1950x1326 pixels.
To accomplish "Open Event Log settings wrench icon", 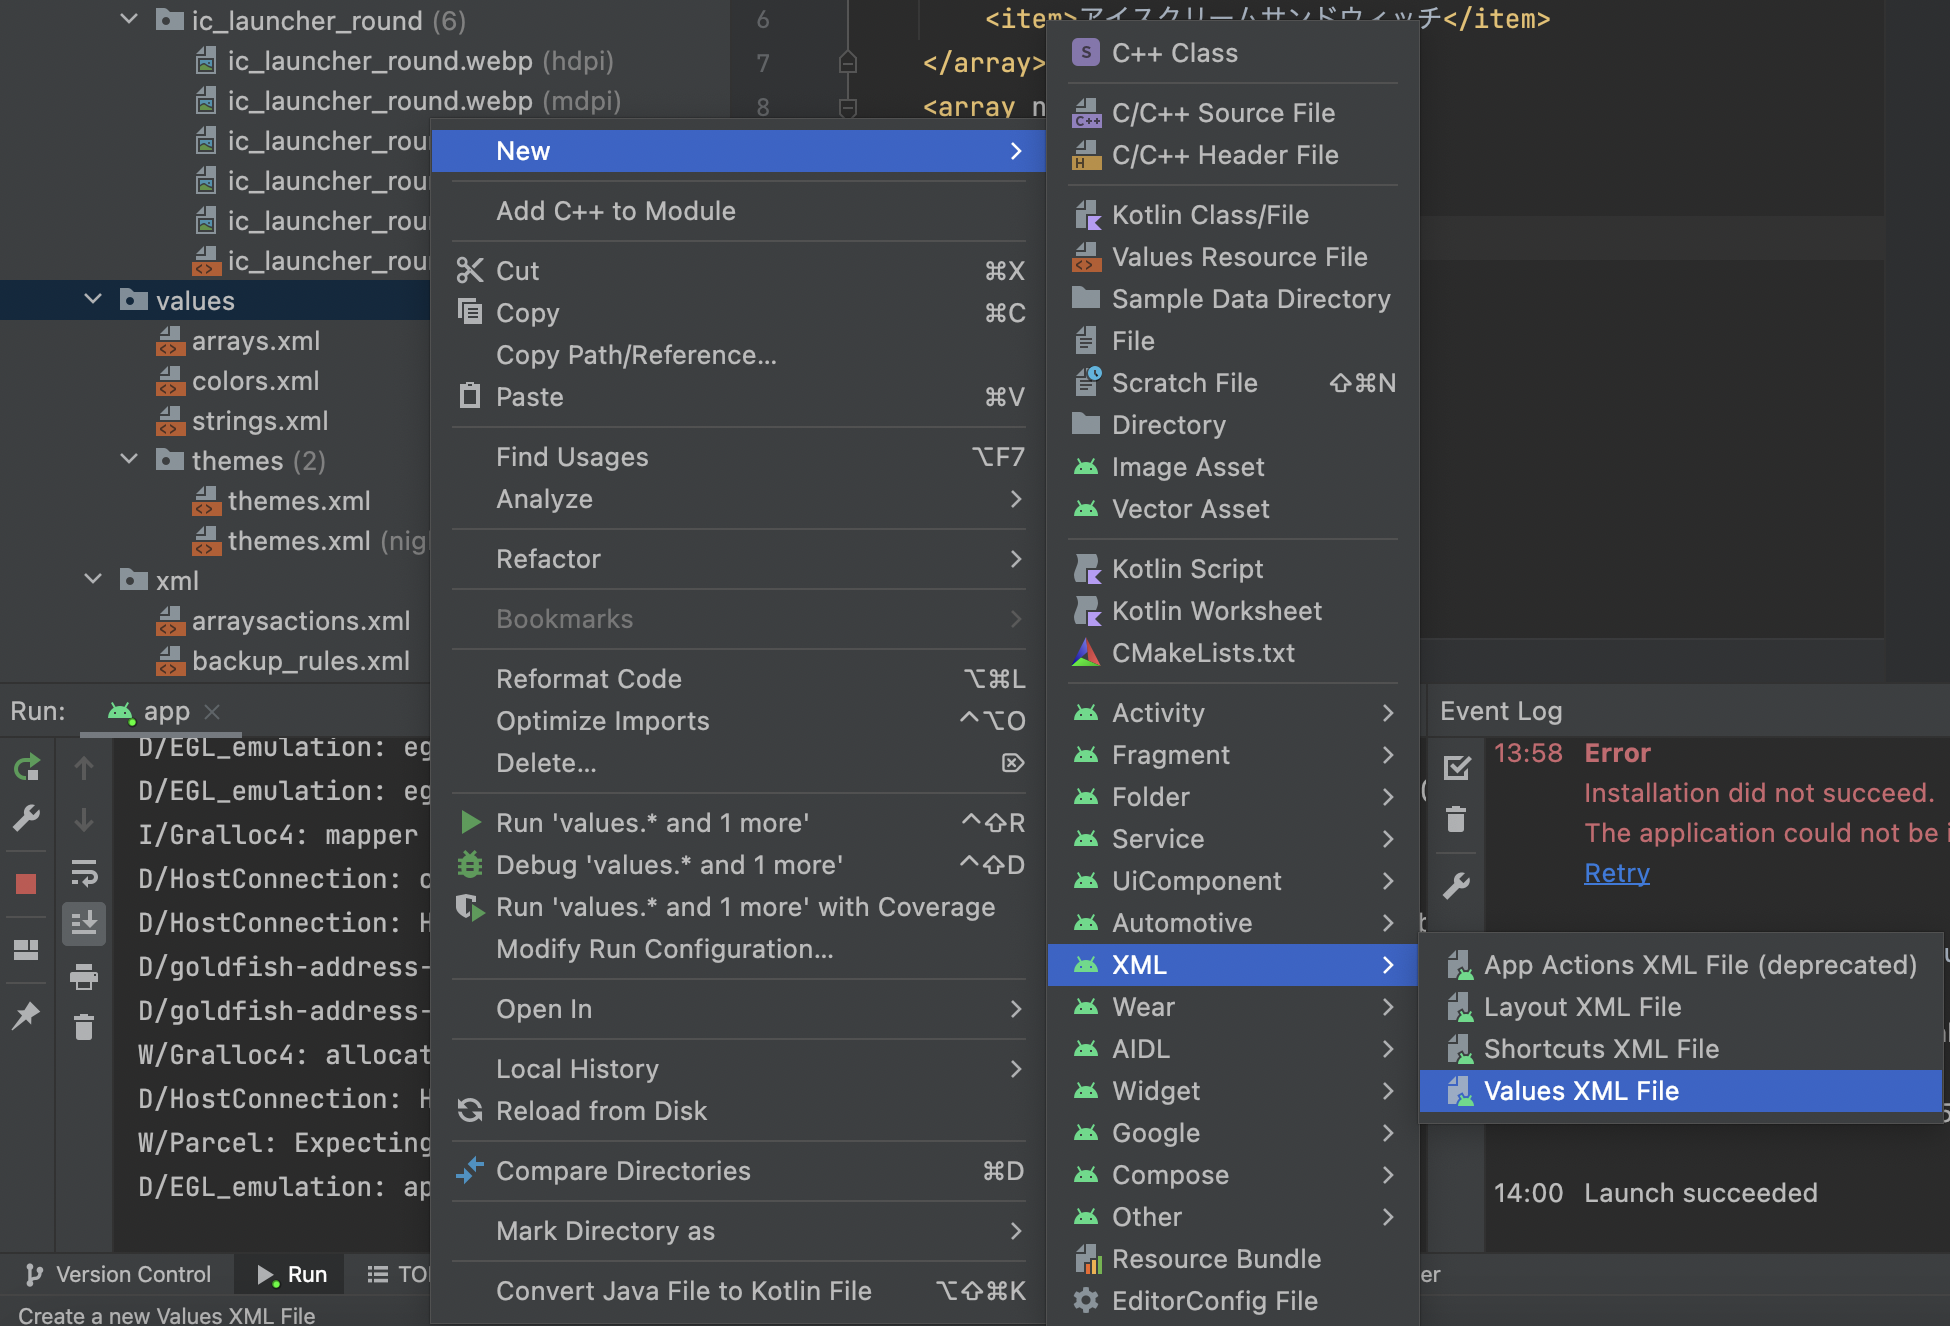I will coord(1457,888).
